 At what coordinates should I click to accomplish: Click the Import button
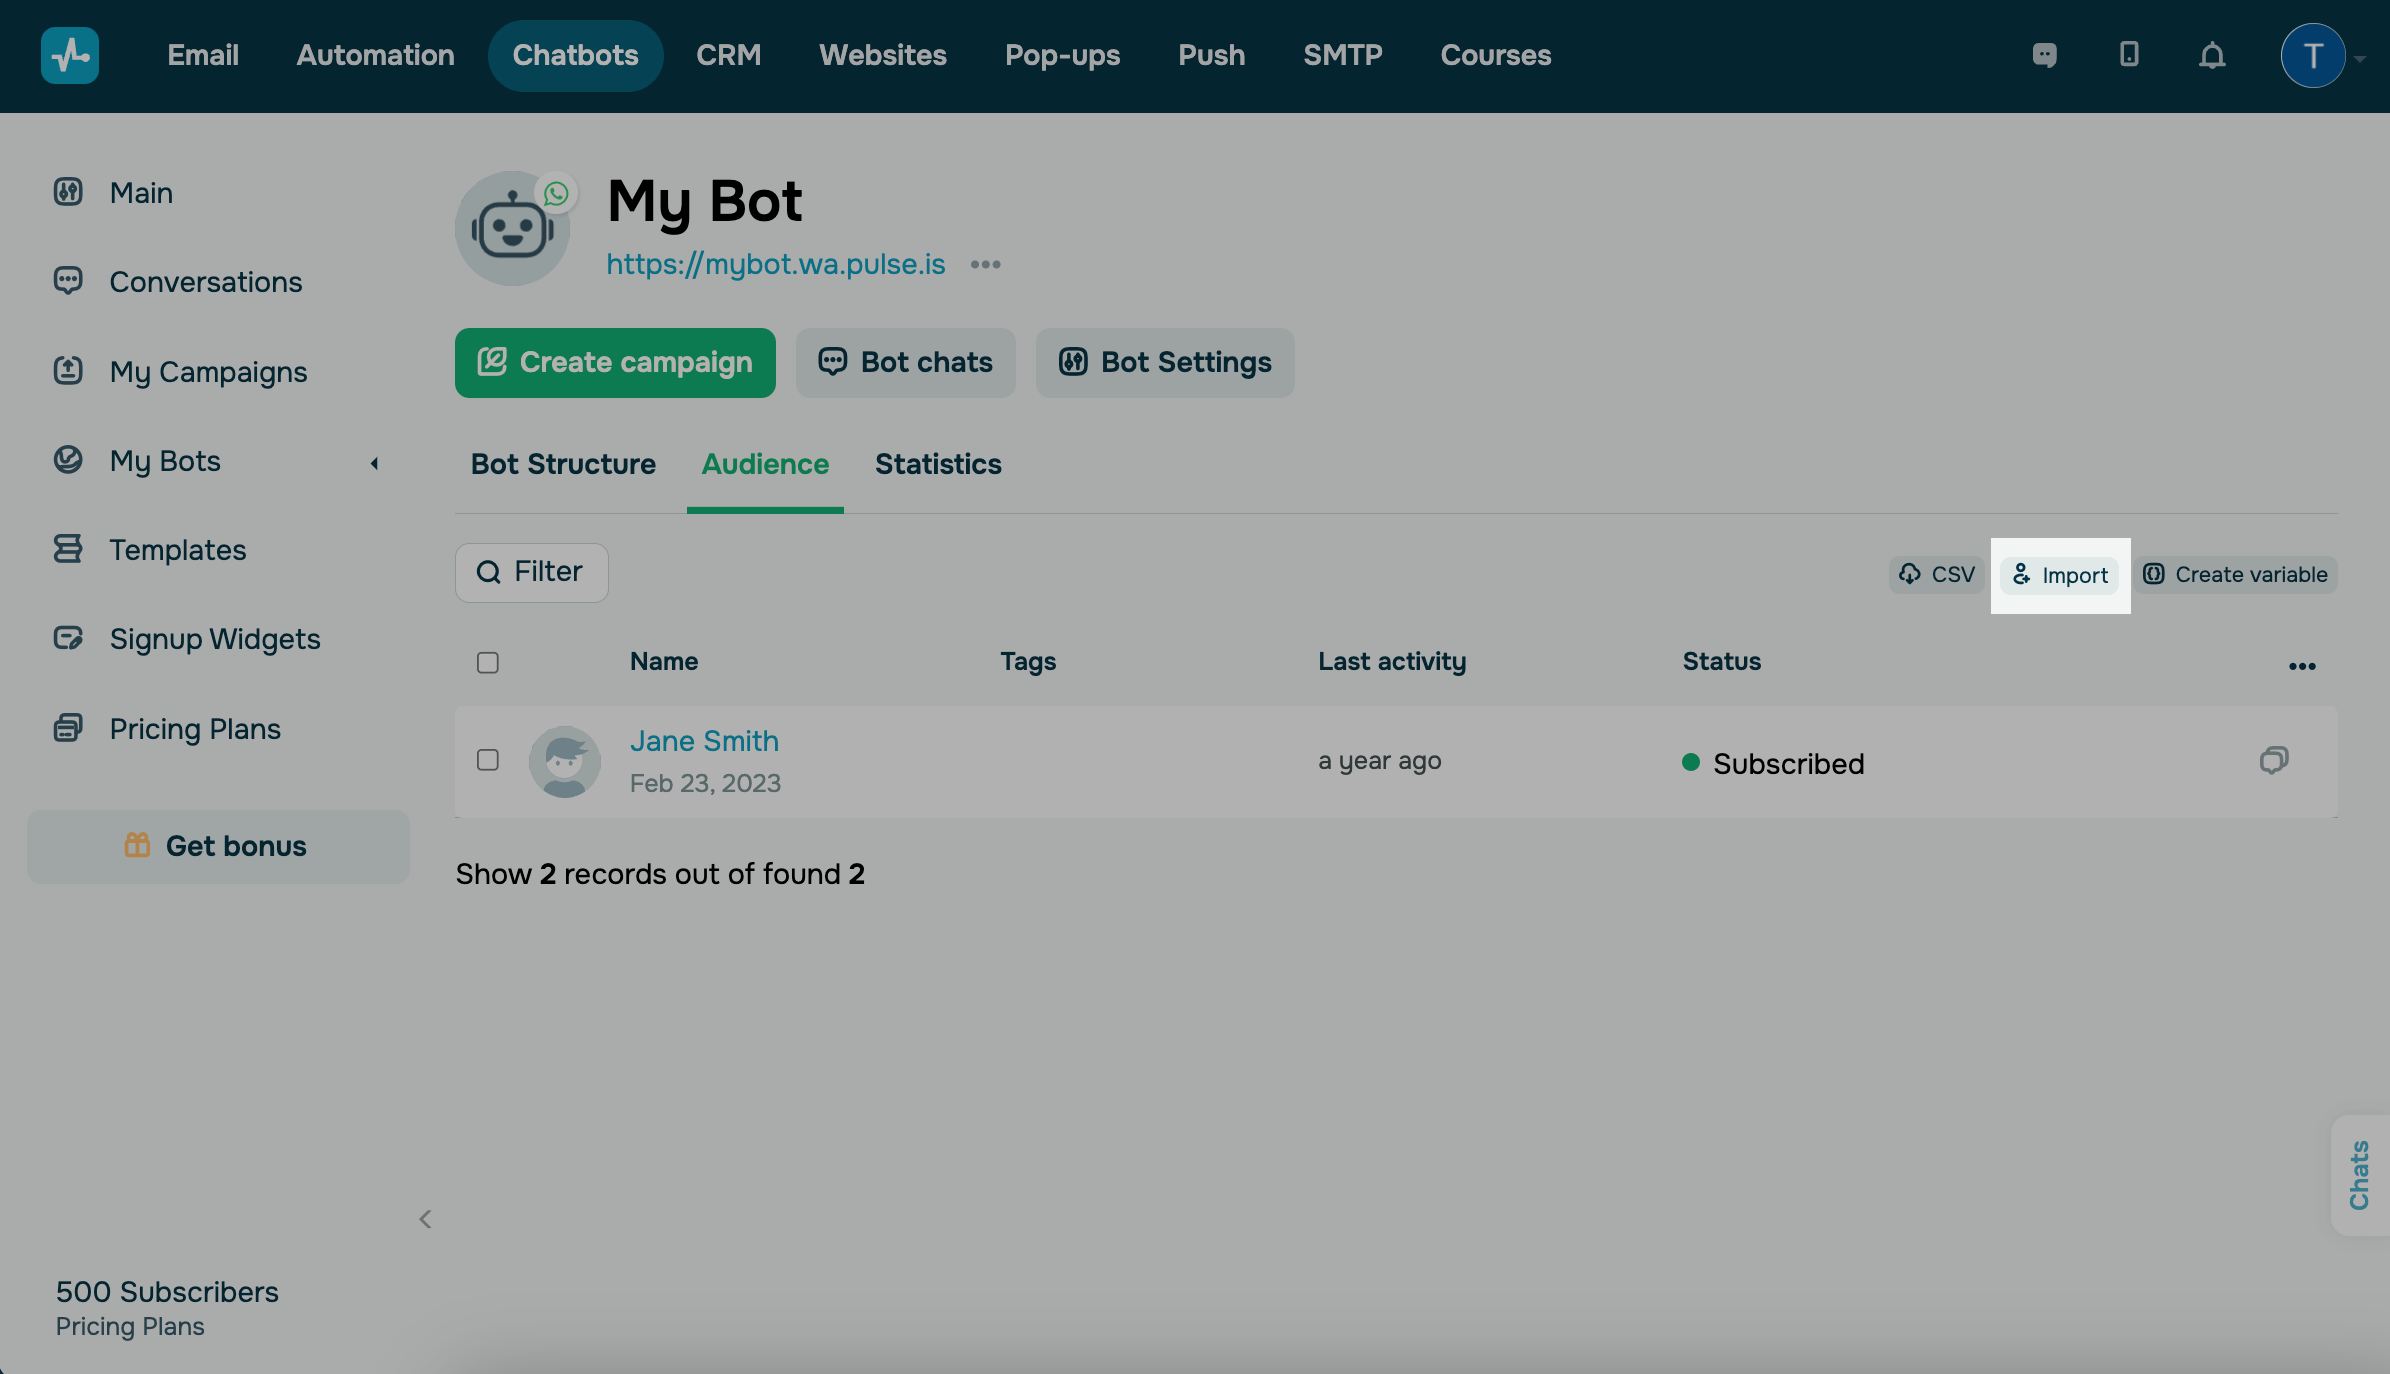pyautogui.click(x=2060, y=575)
